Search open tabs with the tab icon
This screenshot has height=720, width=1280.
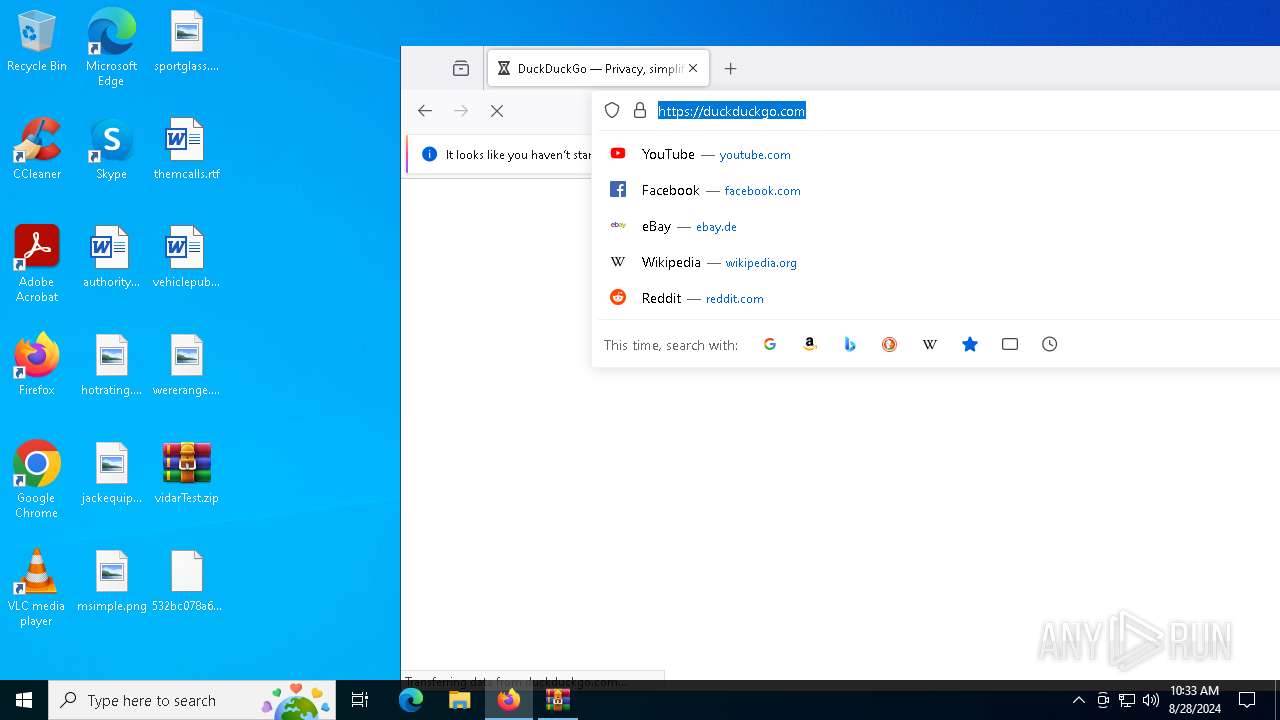[1010, 344]
